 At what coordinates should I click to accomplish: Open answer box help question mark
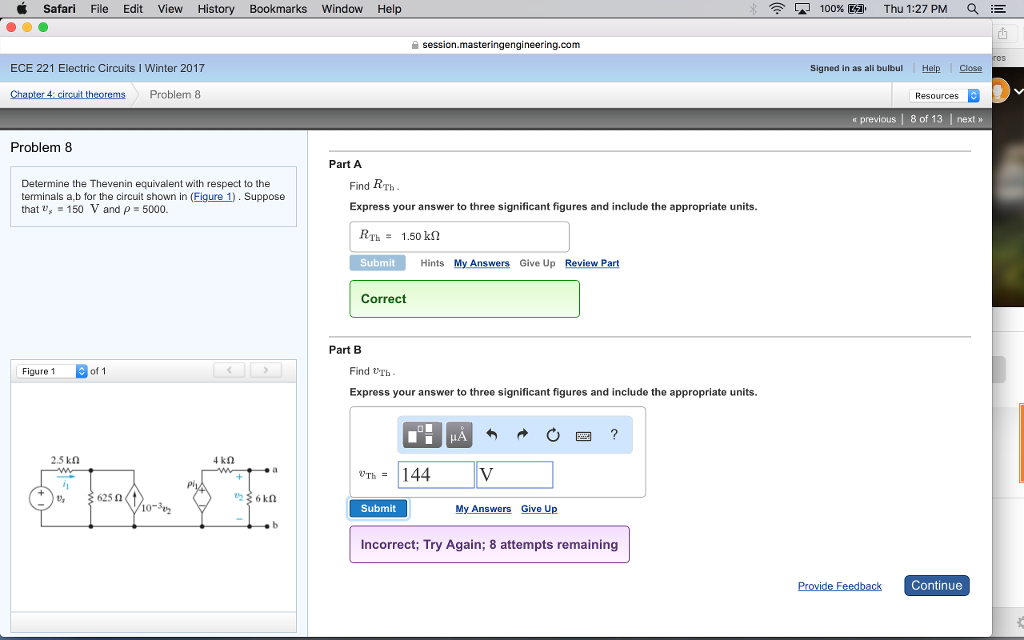[x=614, y=434]
